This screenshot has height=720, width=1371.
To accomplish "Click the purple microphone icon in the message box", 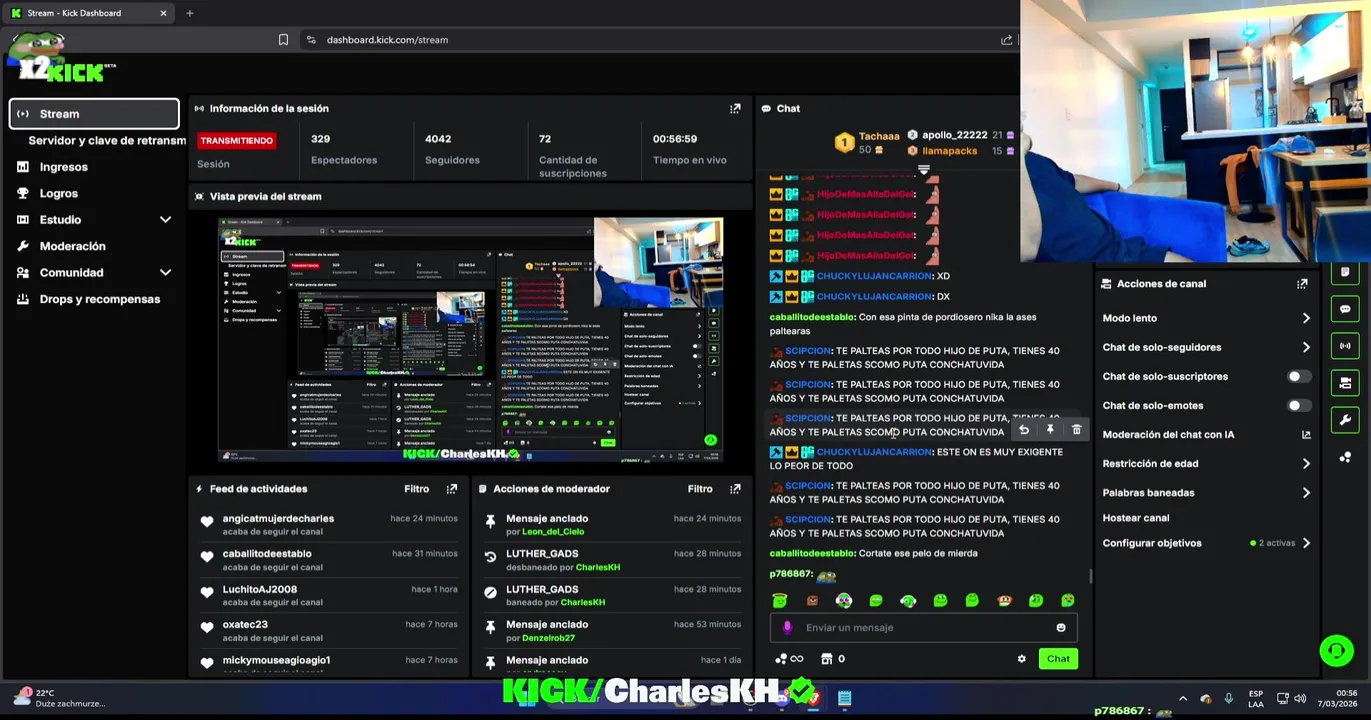I will click(787, 627).
